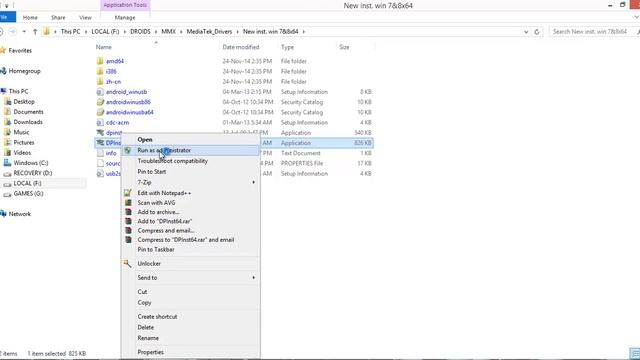Viewport: 640px width, 360px height.
Task: Expand the ribbon with the chevron
Action: tap(636, 17)
